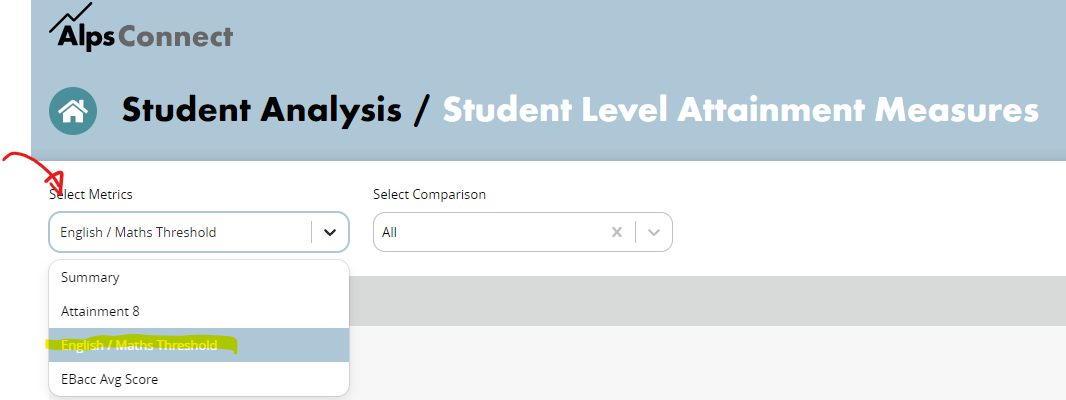Expand the Select Comparison dropdown arrow
The height and width of the screenshot is (400, 1066).
tap(654, 232)
